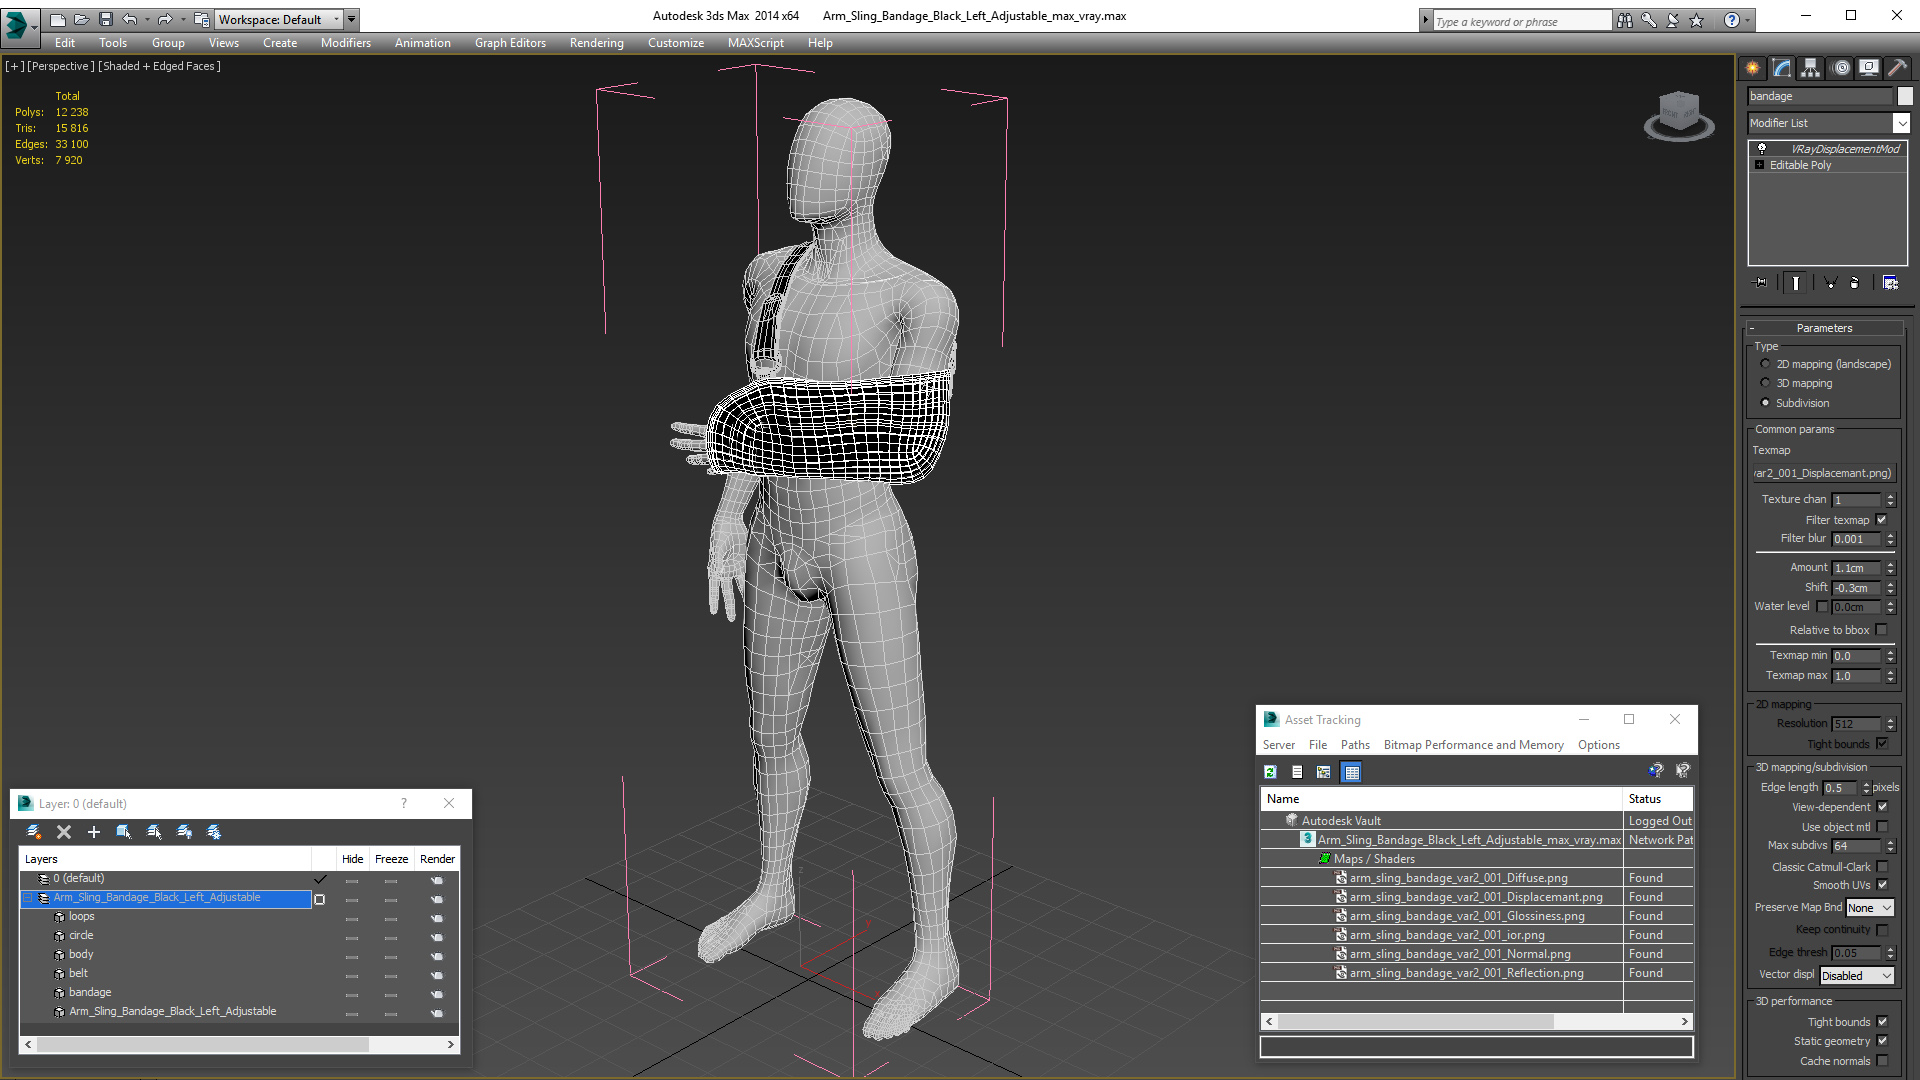The width and height of the screenshot is (1920, 1080).
Task: Toggle the Relative to bbox checkbox
Action: (x=1882, y=630)
